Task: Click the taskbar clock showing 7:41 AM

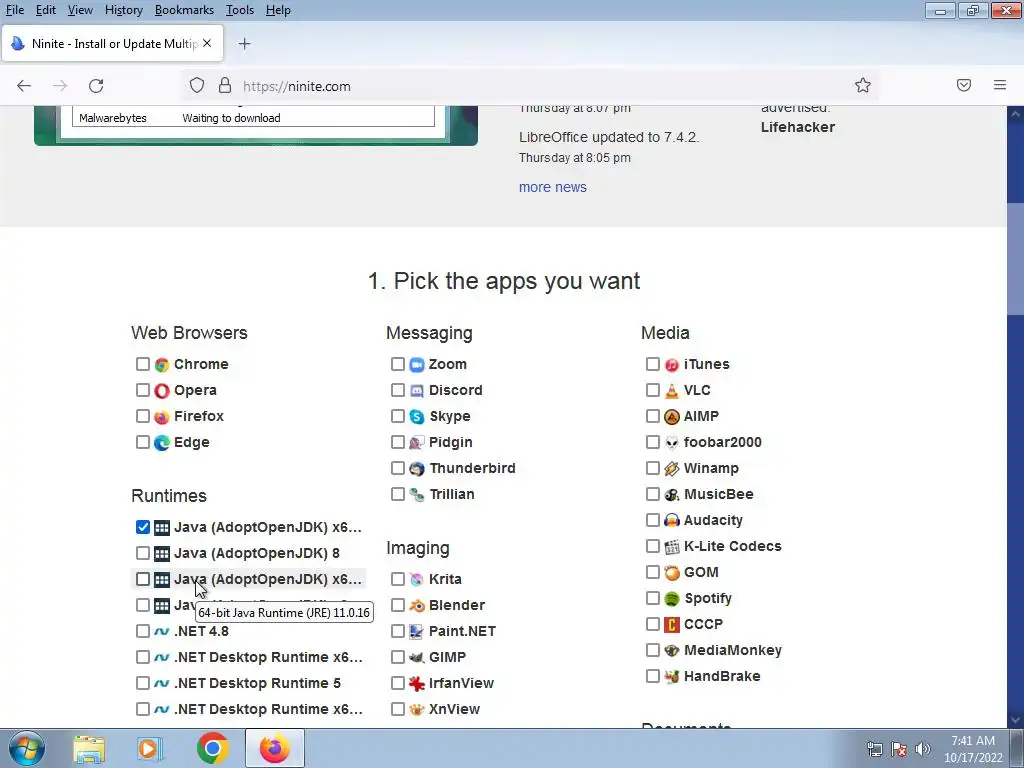Action: click(973, 749)
